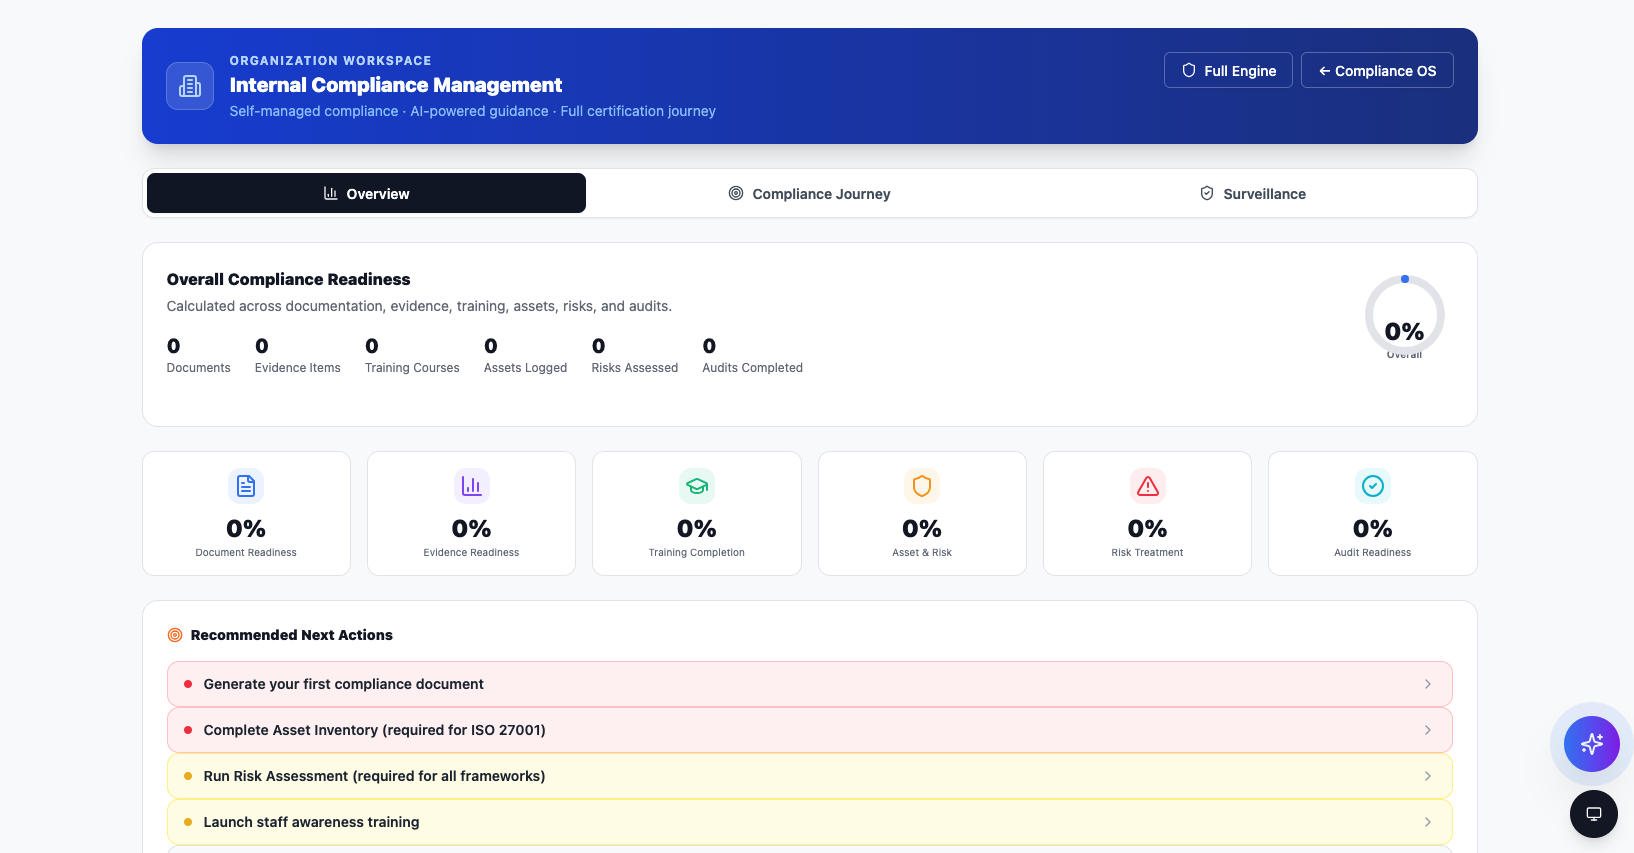Click the Overall Compliance Readiness heading
Image resolution: width=1634 pixels, height=853 pixels.
tap(288, 279)
